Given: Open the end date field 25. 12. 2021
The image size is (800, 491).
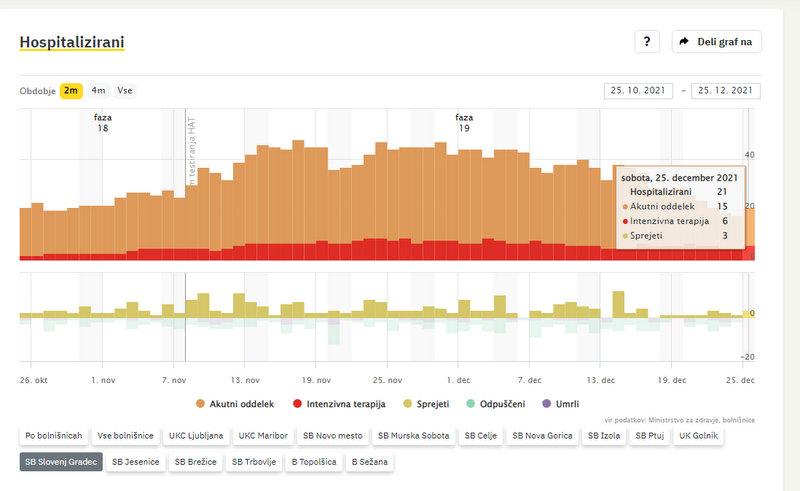Looking at the screenshot, I should point(725,91).
